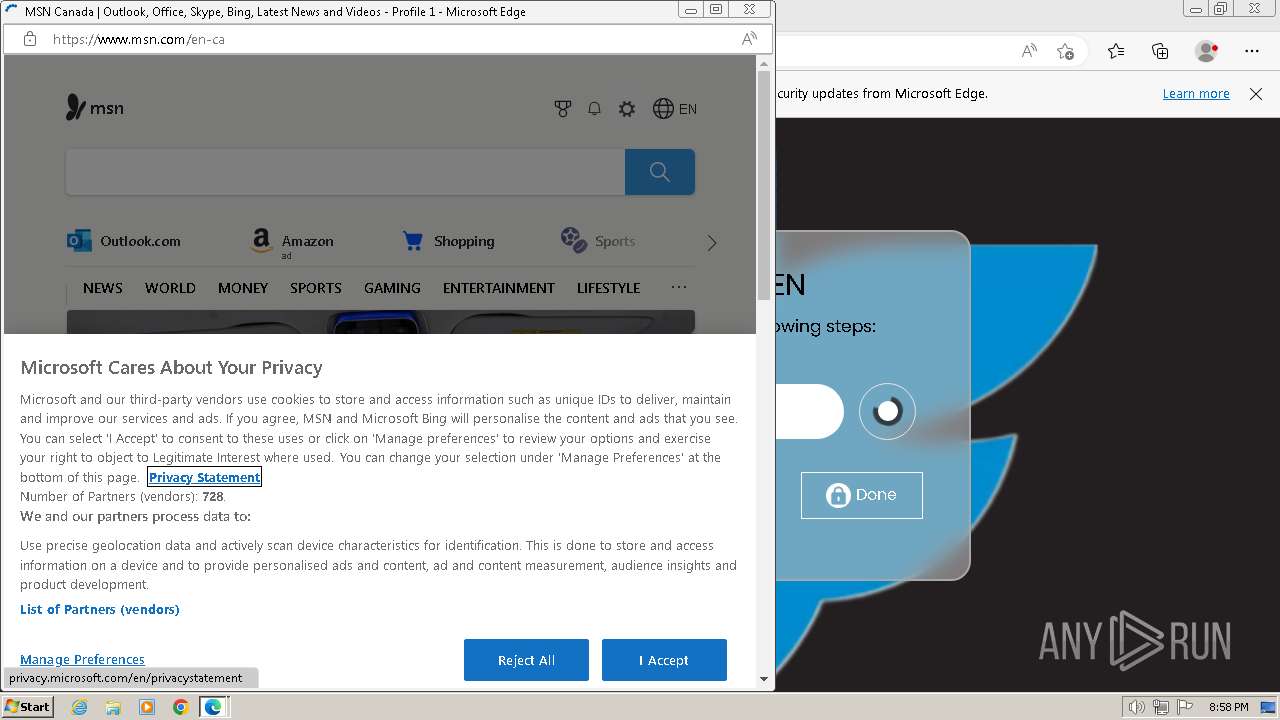The width and height of the screenshot is (1280, 720).
Task: Open Favorites list icon in background Edge
Action: coord(1116,51)
